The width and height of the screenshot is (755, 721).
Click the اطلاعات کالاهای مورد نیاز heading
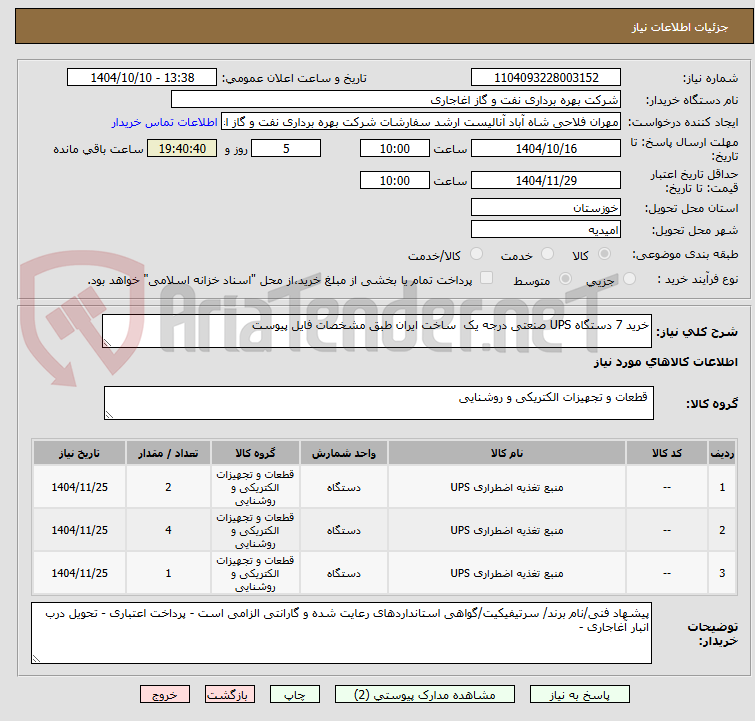tap(665, 362)
